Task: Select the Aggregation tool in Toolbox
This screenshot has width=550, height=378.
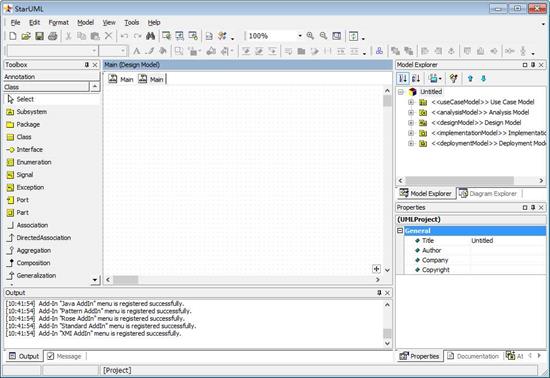Action: 52,251
